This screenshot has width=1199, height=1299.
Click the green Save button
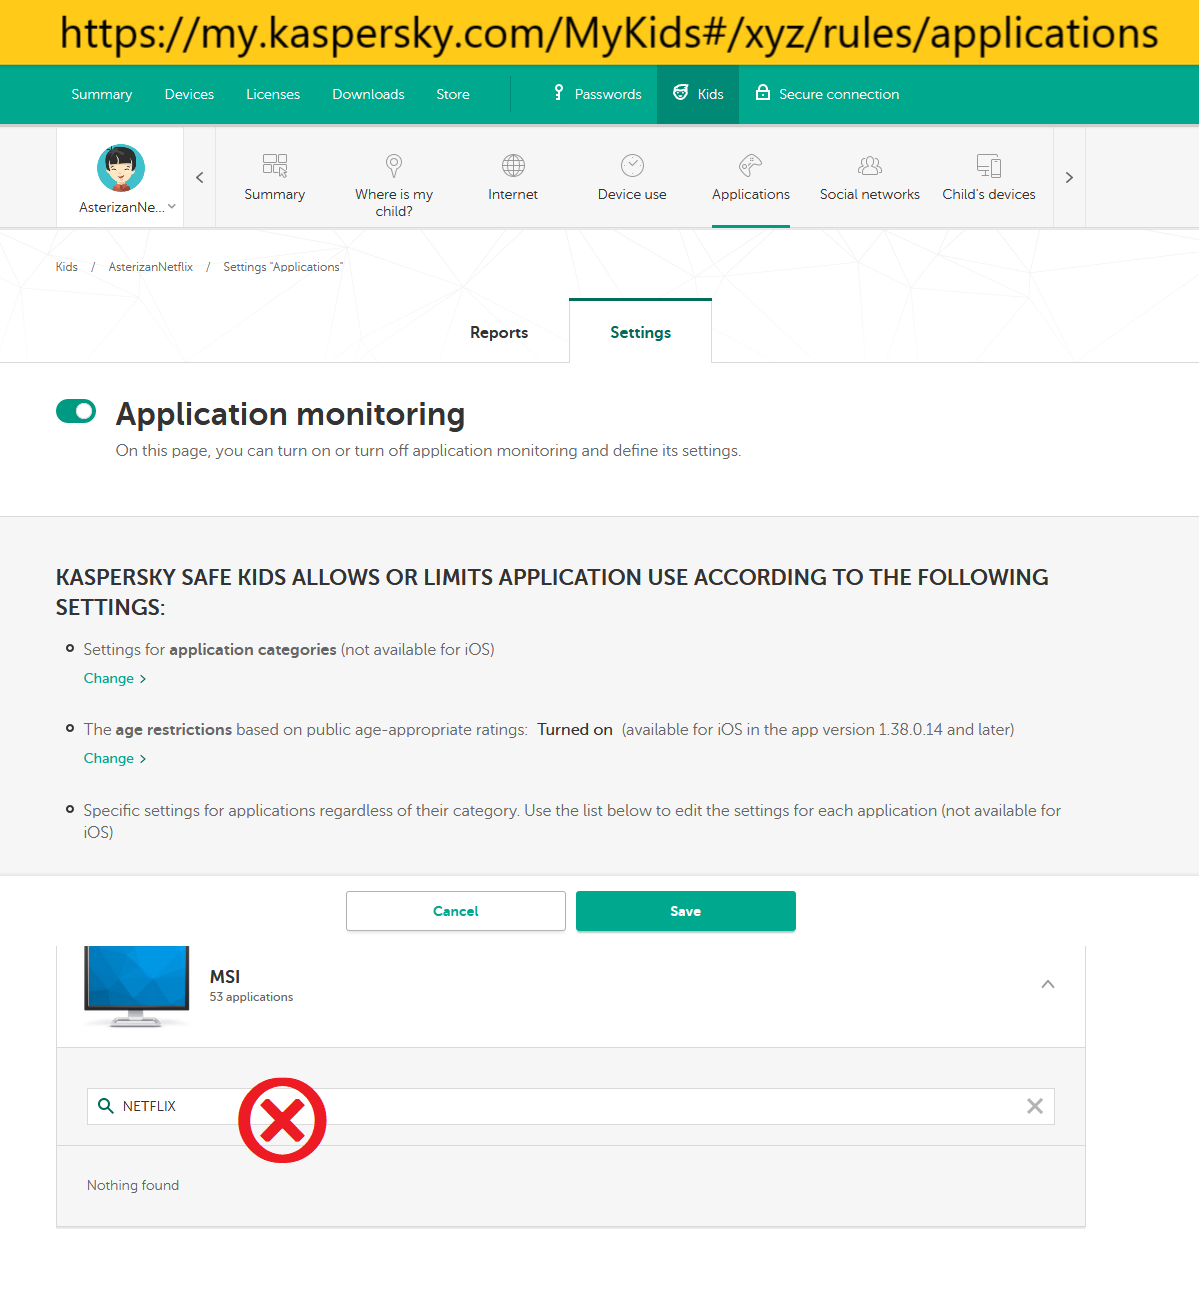686,911
